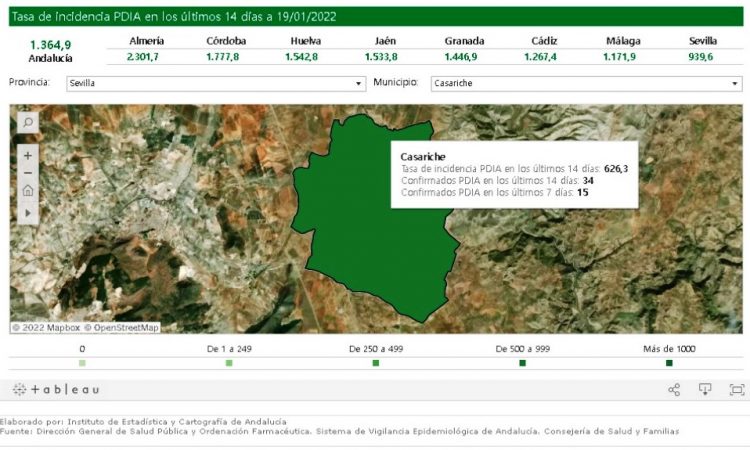Image resolution: width=750 pixels, height=450 pixels.
Task: Zoom in with the plus button
Action: coord(27,155)
